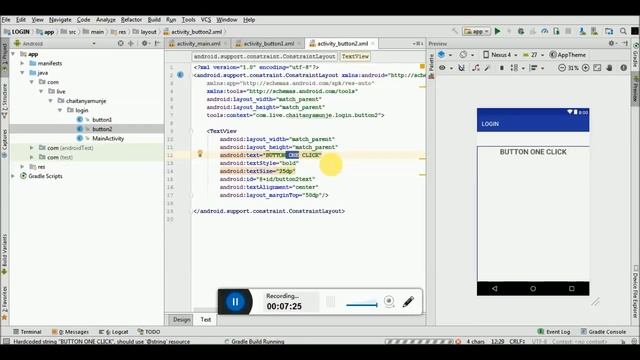The height and width of the screenshot is (360, 640).
Task: Open design surface layers dropdown
Action: click(444, 55)
